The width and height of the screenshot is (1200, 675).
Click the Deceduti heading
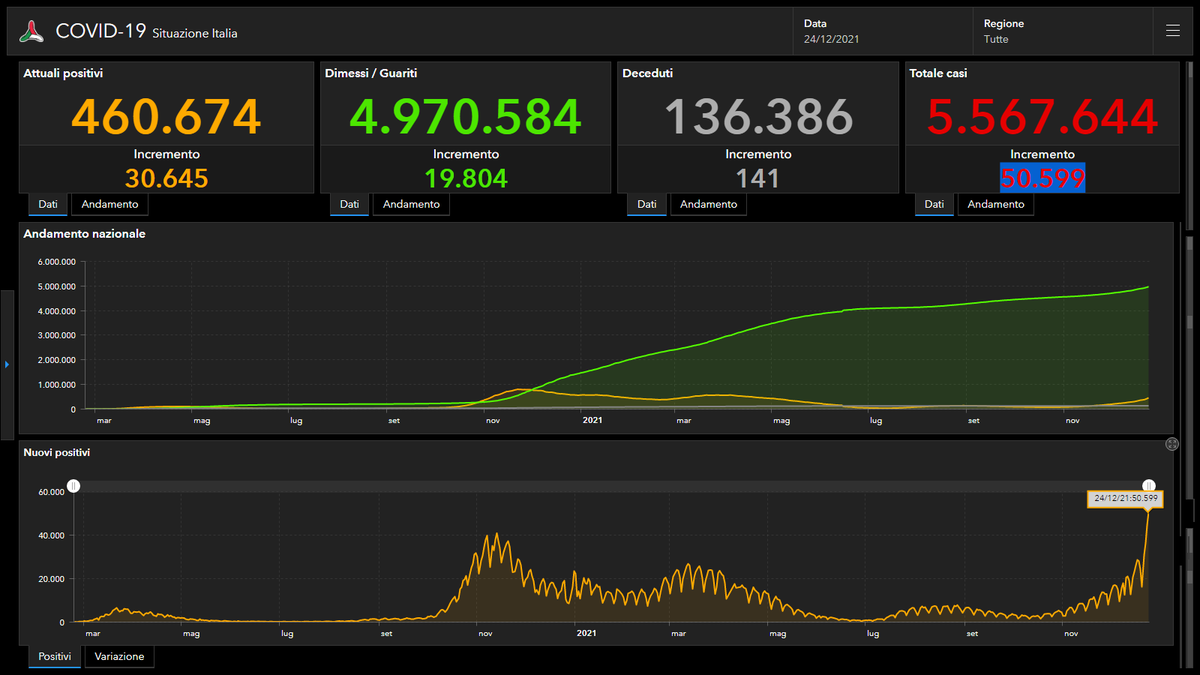(x=647, y=73)
